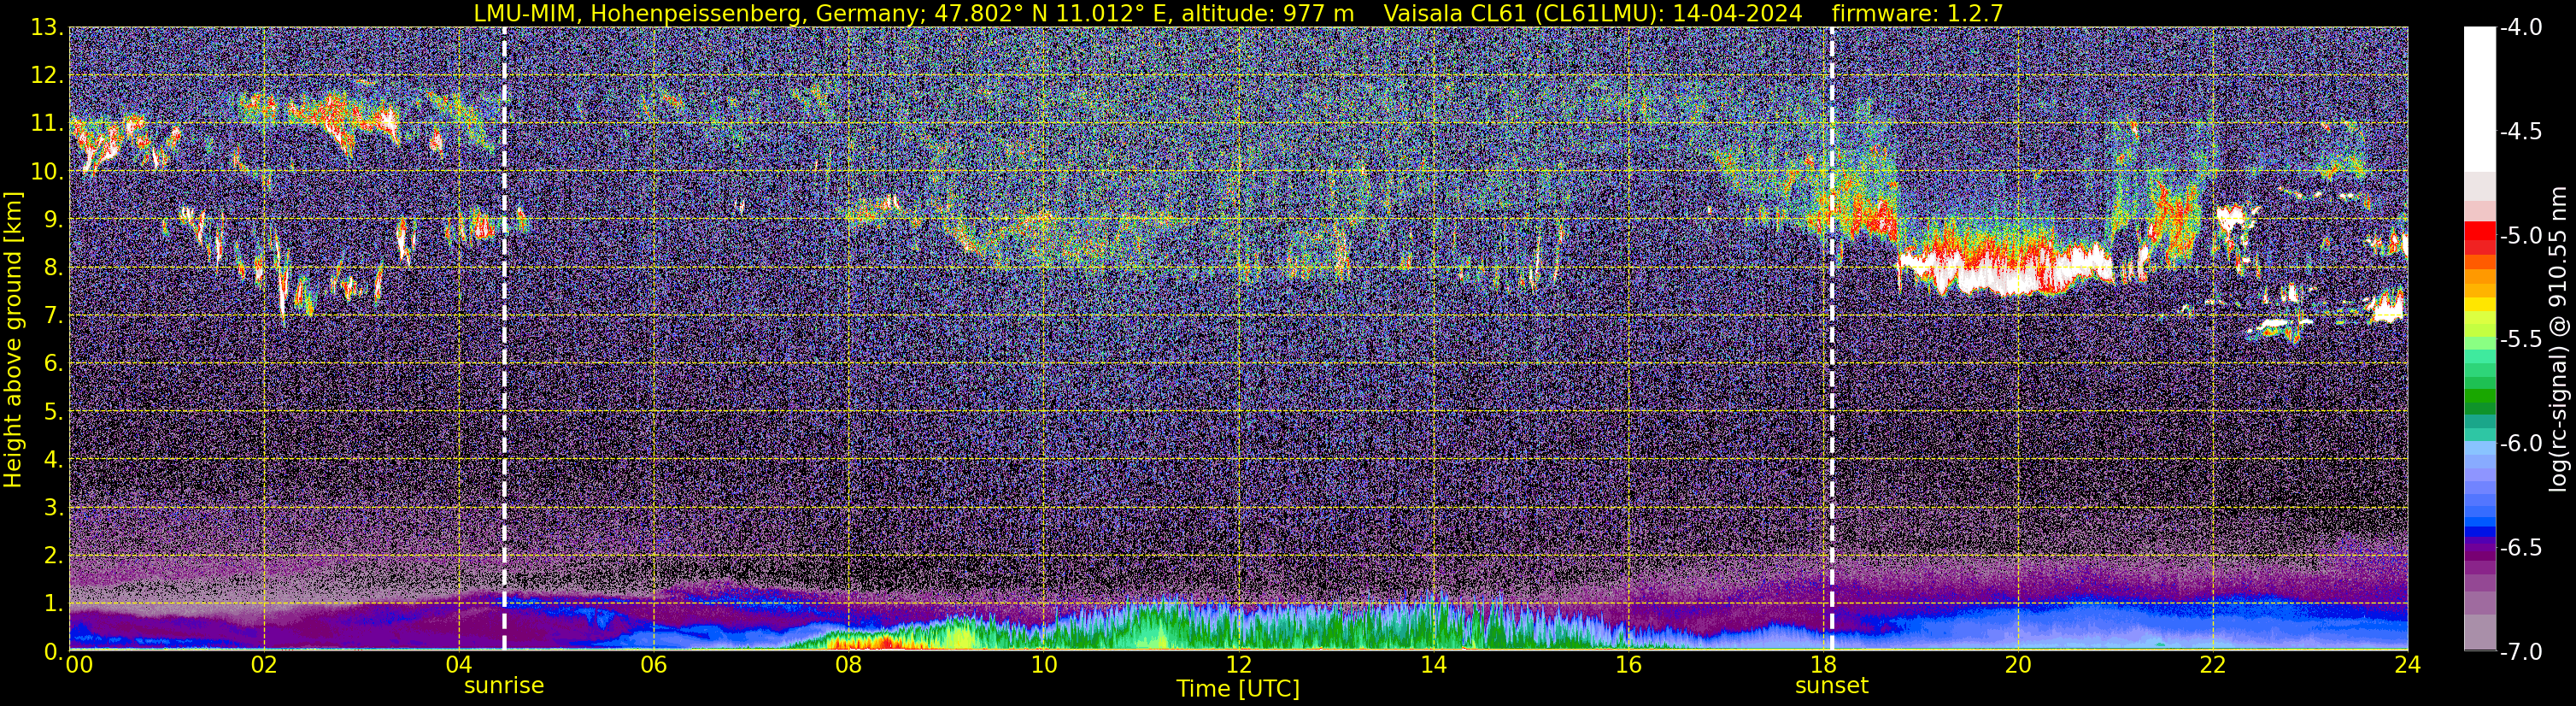Image resolution: width=2576 pixels, height=706 pixels.
Task: Click 'firmware: 1.2.7' in the title
Action: [x=1917, y=13]
